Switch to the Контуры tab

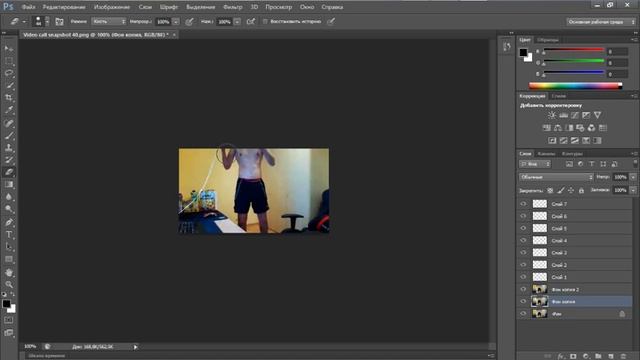[572, 154]
